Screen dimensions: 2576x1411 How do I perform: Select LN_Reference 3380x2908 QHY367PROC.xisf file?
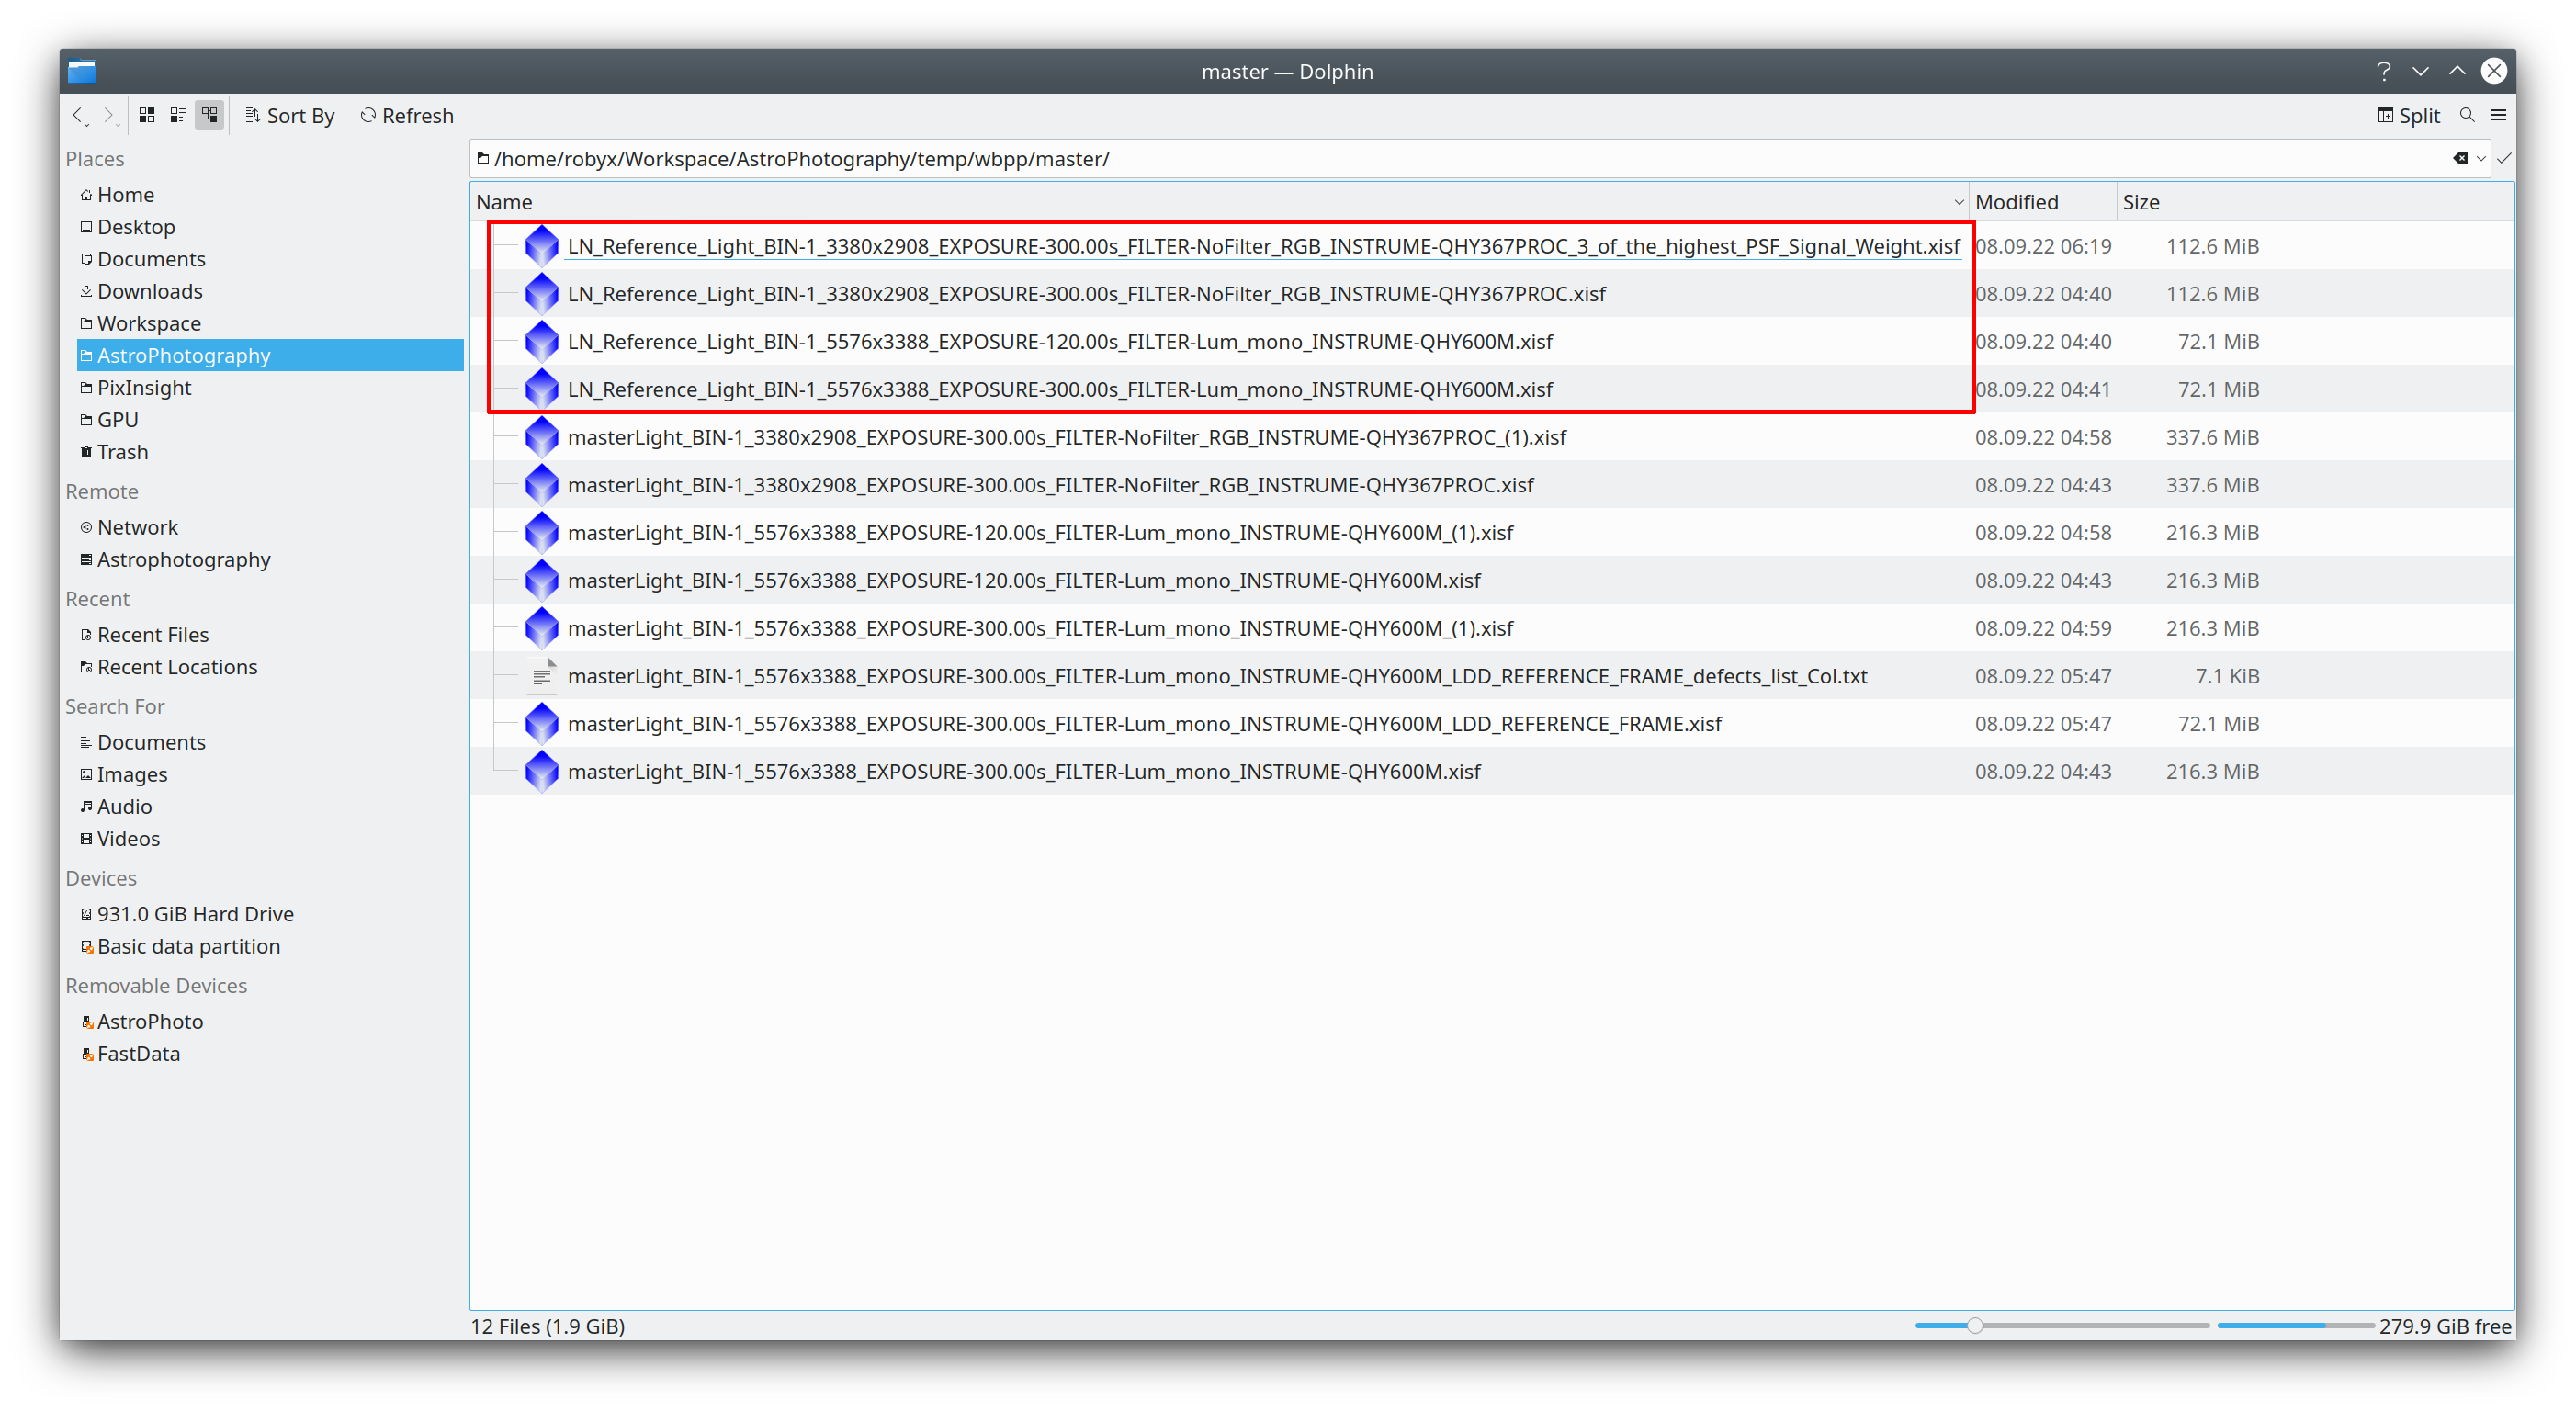pyautogui.click(x=1086, y=294)
